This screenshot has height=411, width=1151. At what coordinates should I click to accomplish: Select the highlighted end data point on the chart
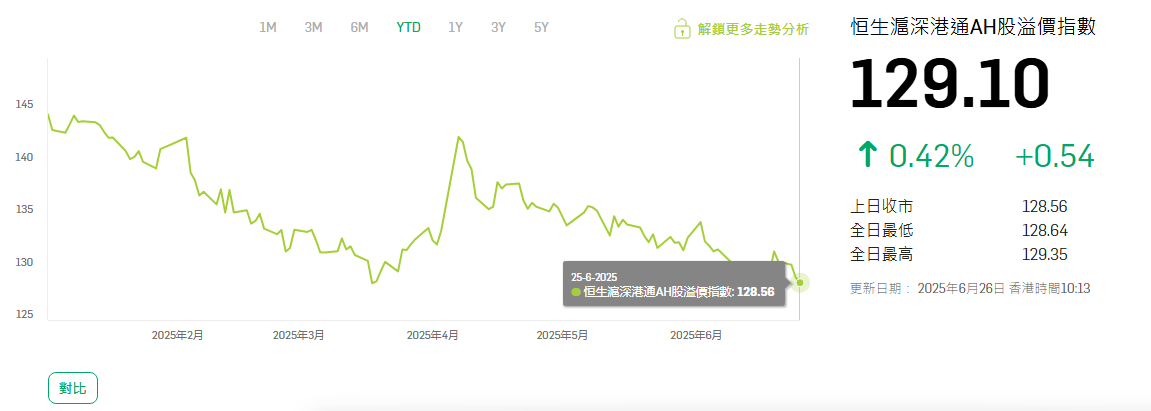[x=800, y=283]
